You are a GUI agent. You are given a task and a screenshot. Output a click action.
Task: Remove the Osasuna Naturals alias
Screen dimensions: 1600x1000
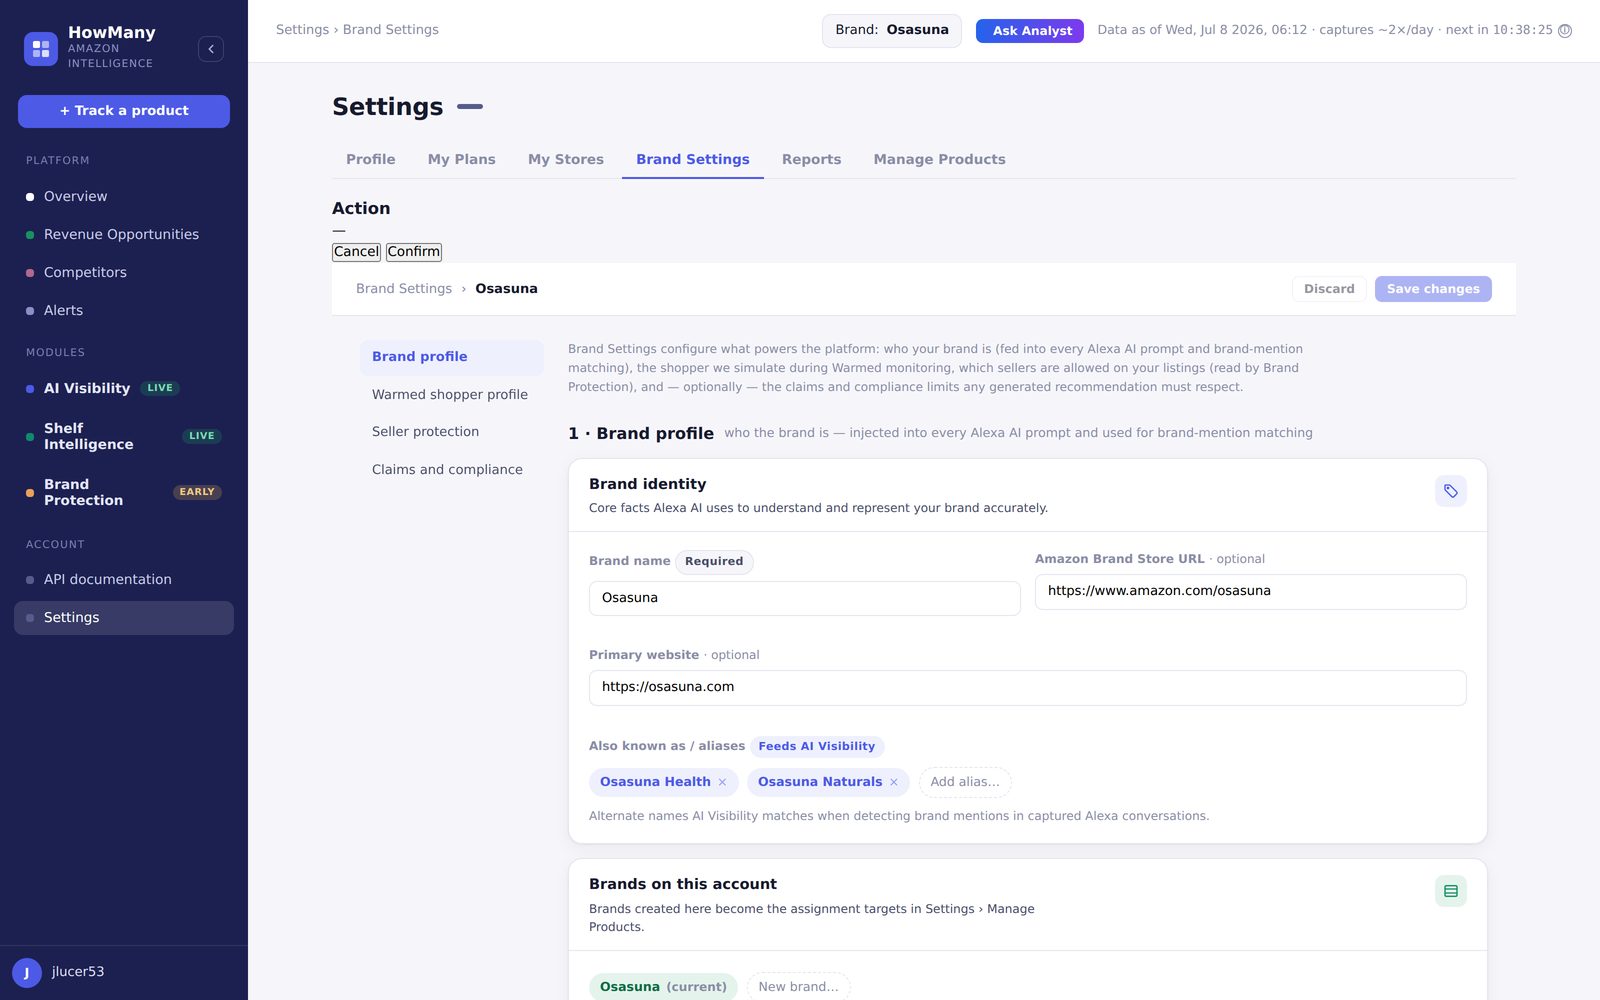(894, 782)
